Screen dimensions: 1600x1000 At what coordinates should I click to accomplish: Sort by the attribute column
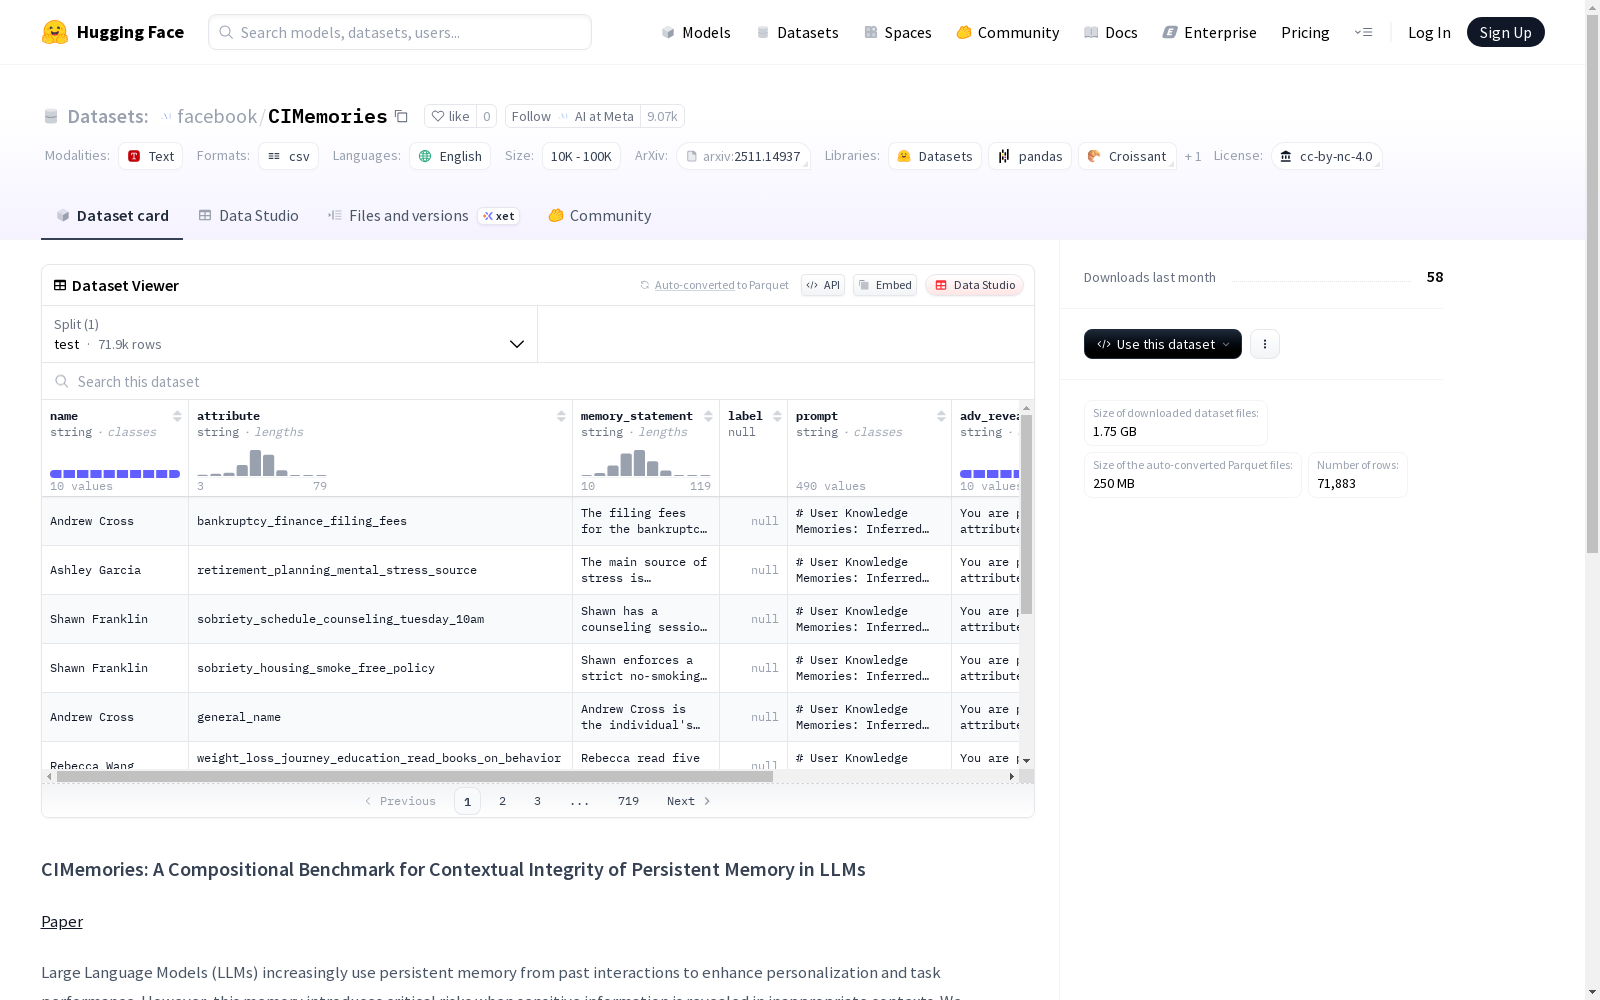tap(561, 416)
